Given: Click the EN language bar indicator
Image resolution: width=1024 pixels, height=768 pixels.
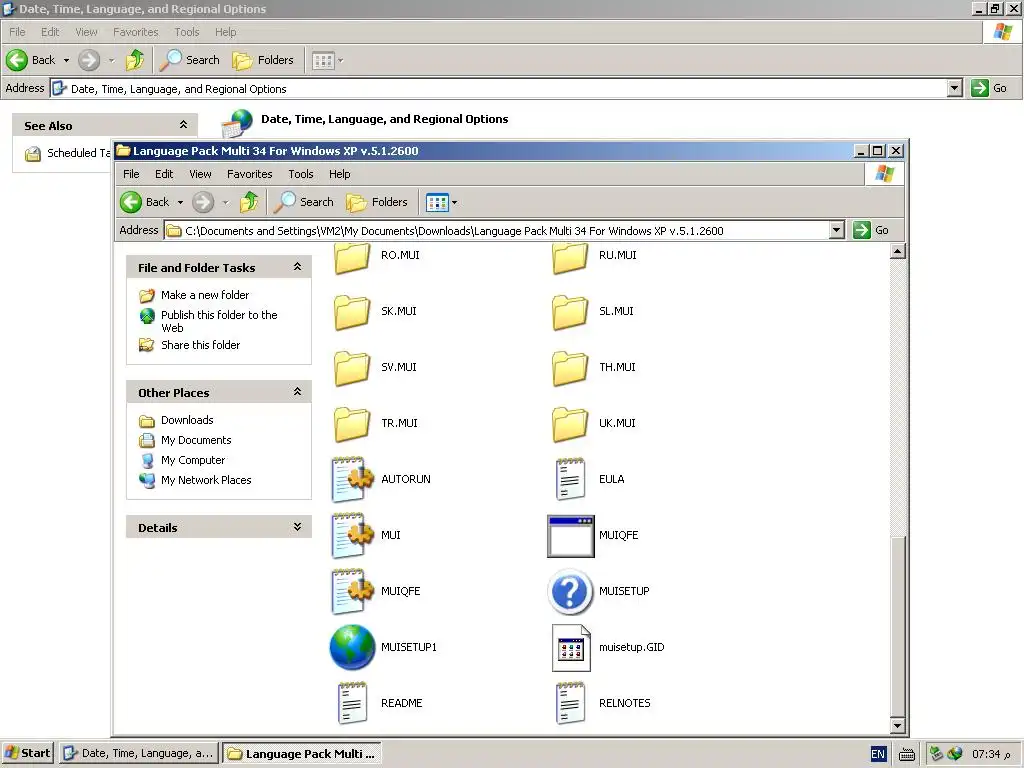Looking at the screenshot, I should [x=878, y=754].
